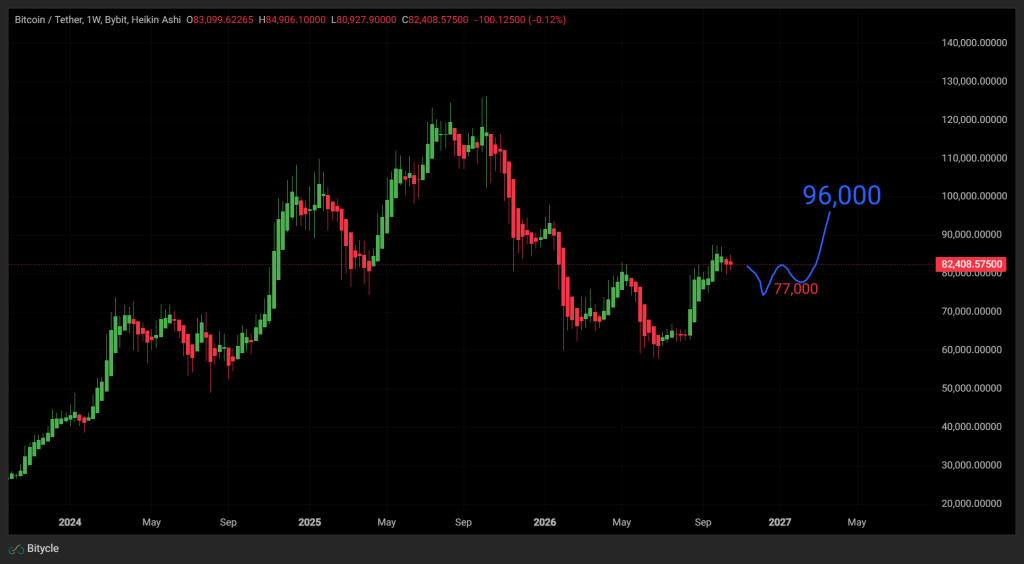Click the Close value 82,408.57500 in header
The image size is (1024, 564).
438,20
